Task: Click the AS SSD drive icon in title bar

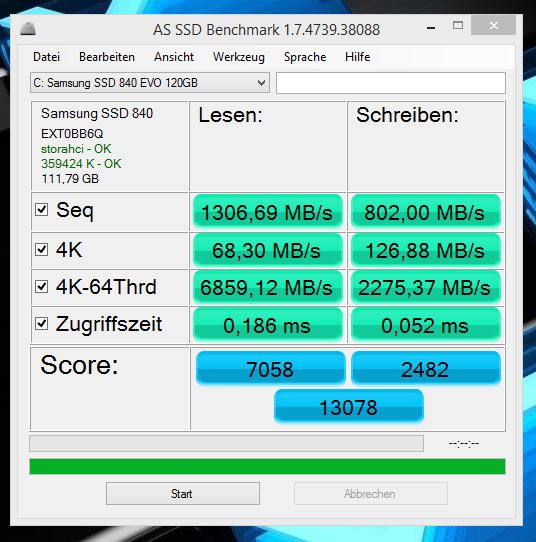Action: 28,29
